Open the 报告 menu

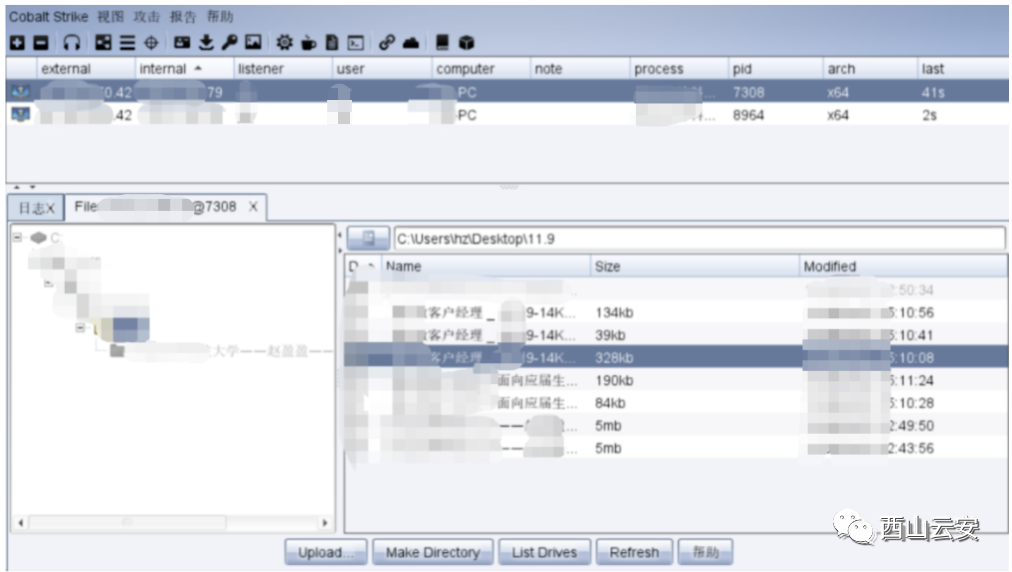183,17
